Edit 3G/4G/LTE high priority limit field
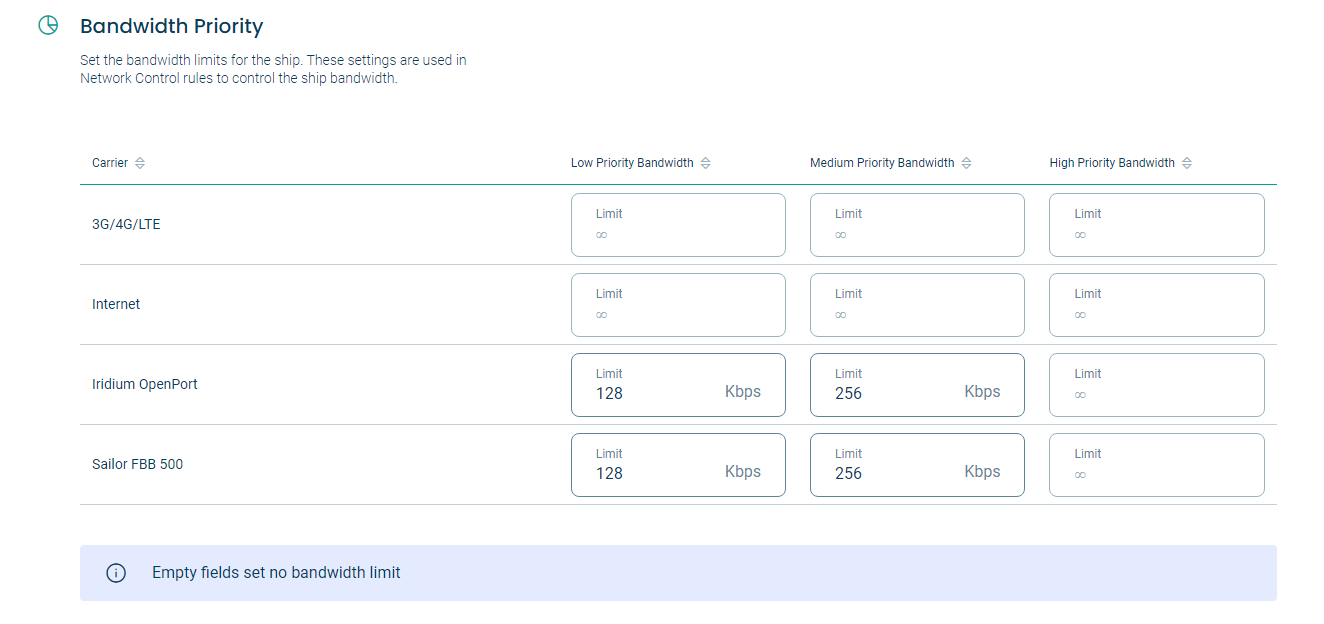 click(x=1157, y=225)
